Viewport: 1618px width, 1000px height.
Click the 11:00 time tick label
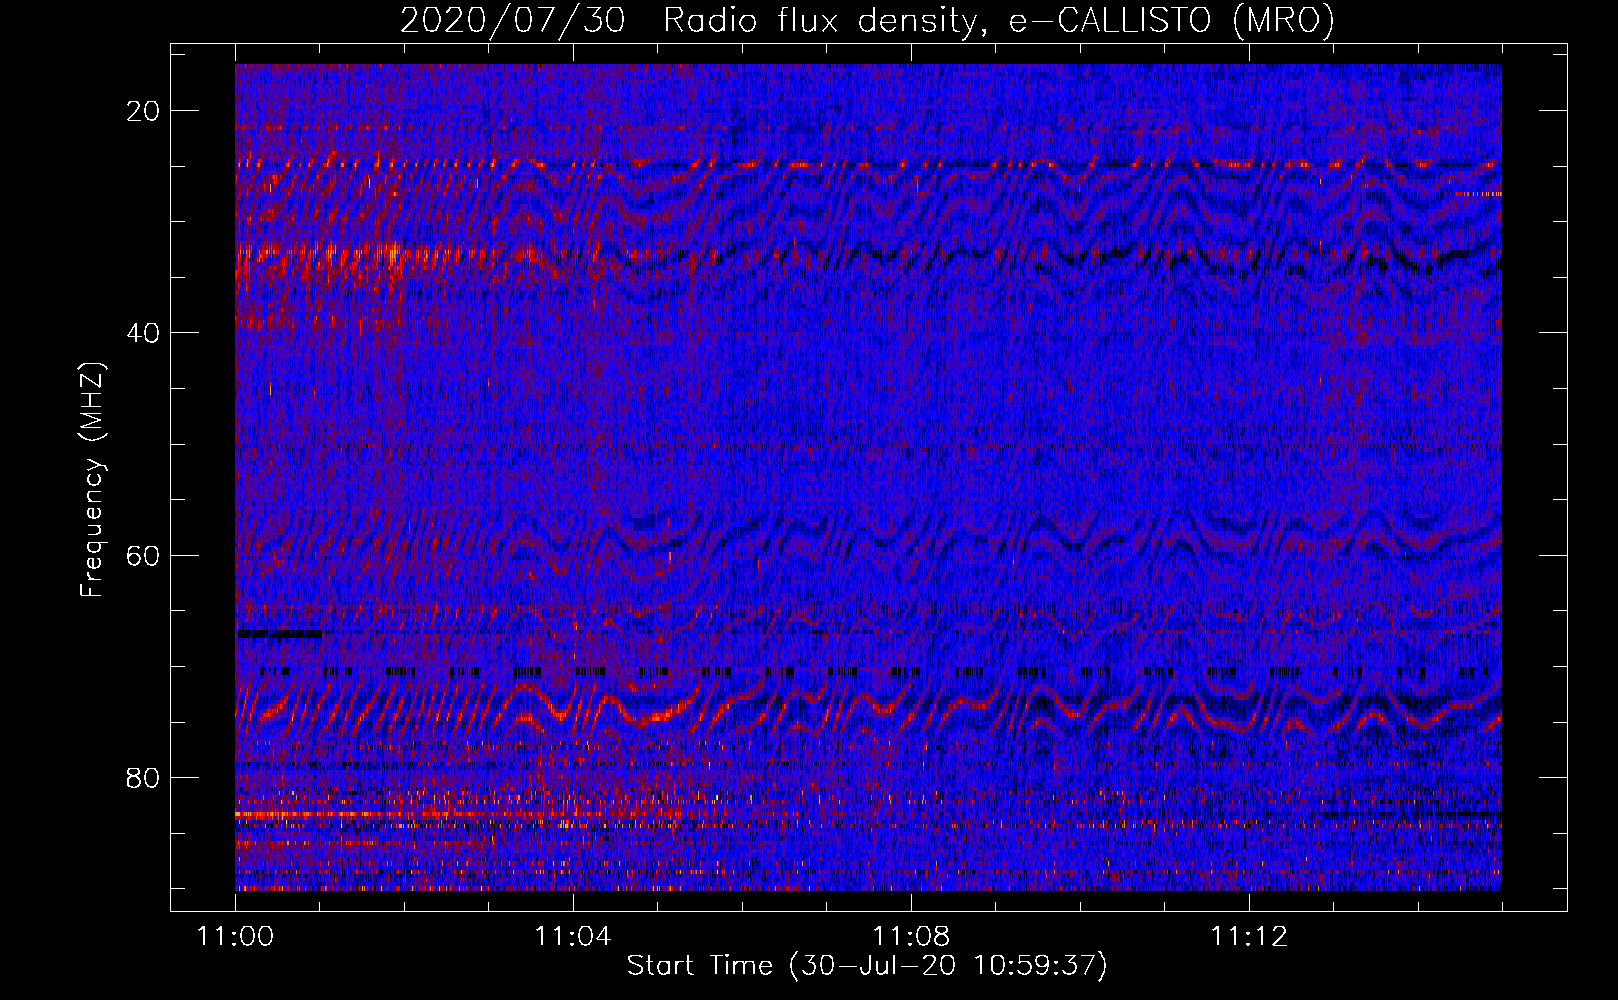(235, 937)
